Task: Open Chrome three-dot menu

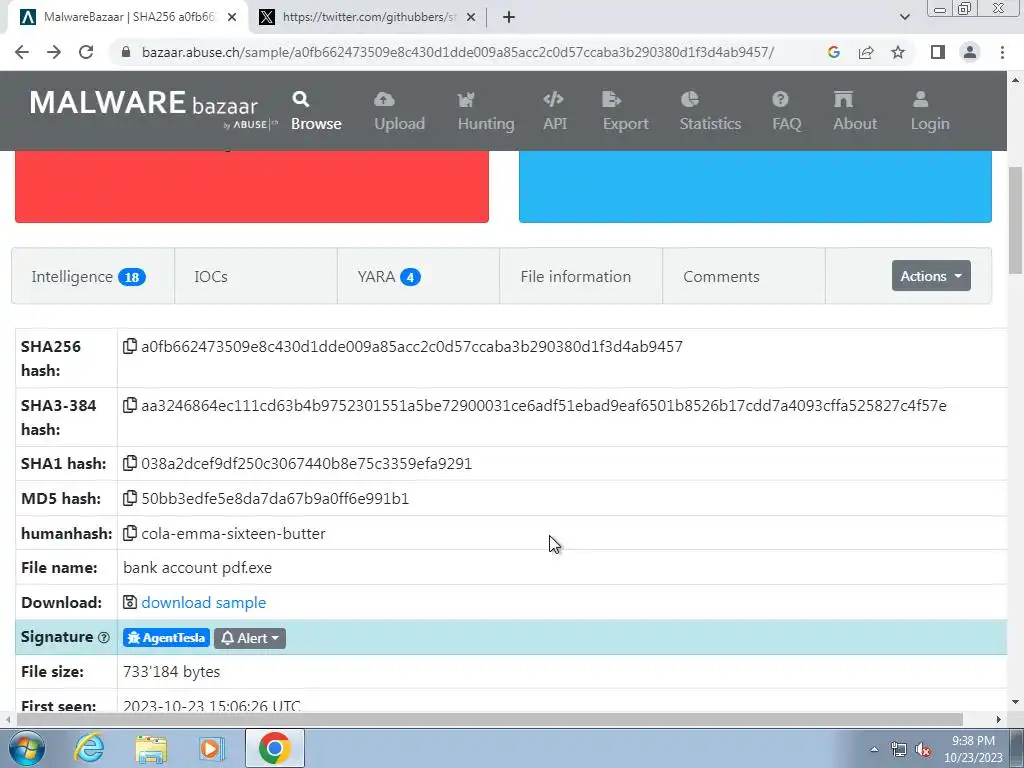Action: tap(1002, 52)
